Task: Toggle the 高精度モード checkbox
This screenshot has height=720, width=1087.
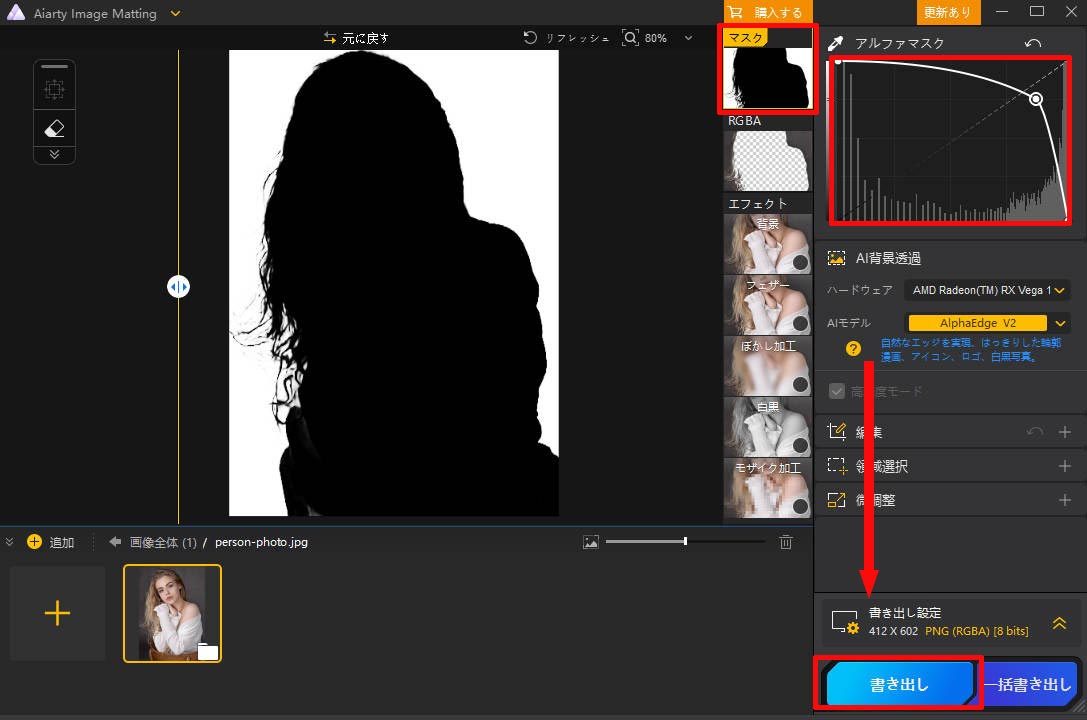Action: coord(836,391)
